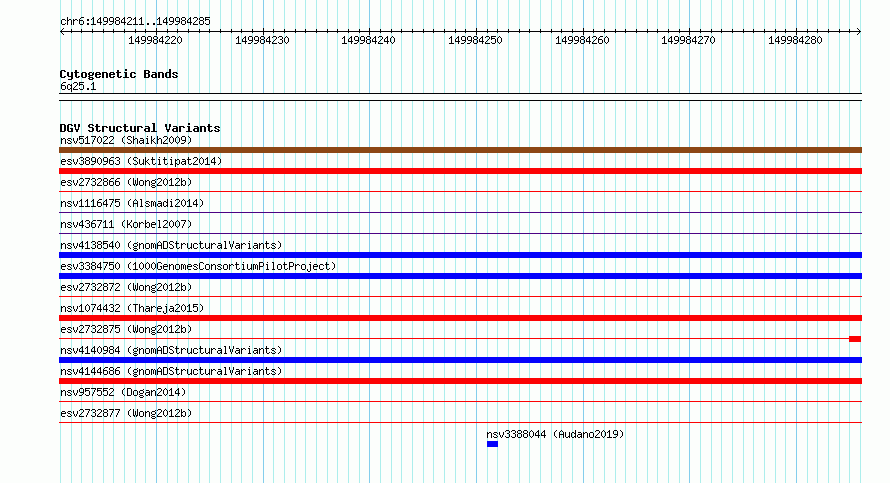890x483 pixels.
Task: Click the small red block on esv2732875 track
Action: coord(855,339)
